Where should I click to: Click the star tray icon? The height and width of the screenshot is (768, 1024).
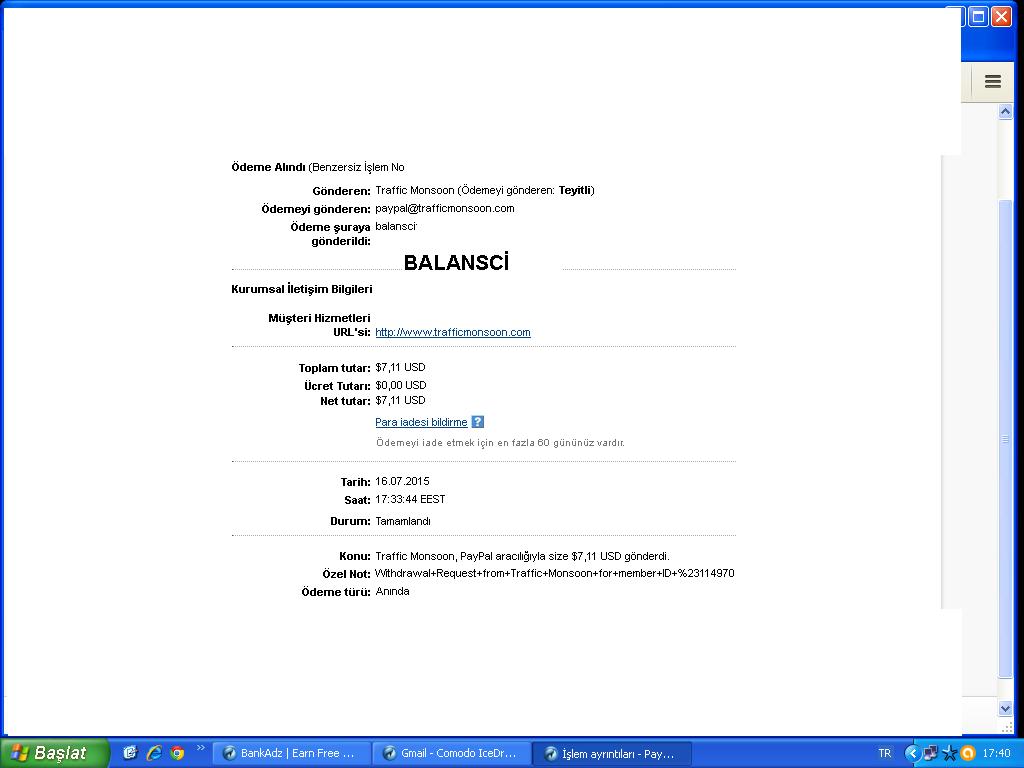pyautogui.click(x=950, y=753)
